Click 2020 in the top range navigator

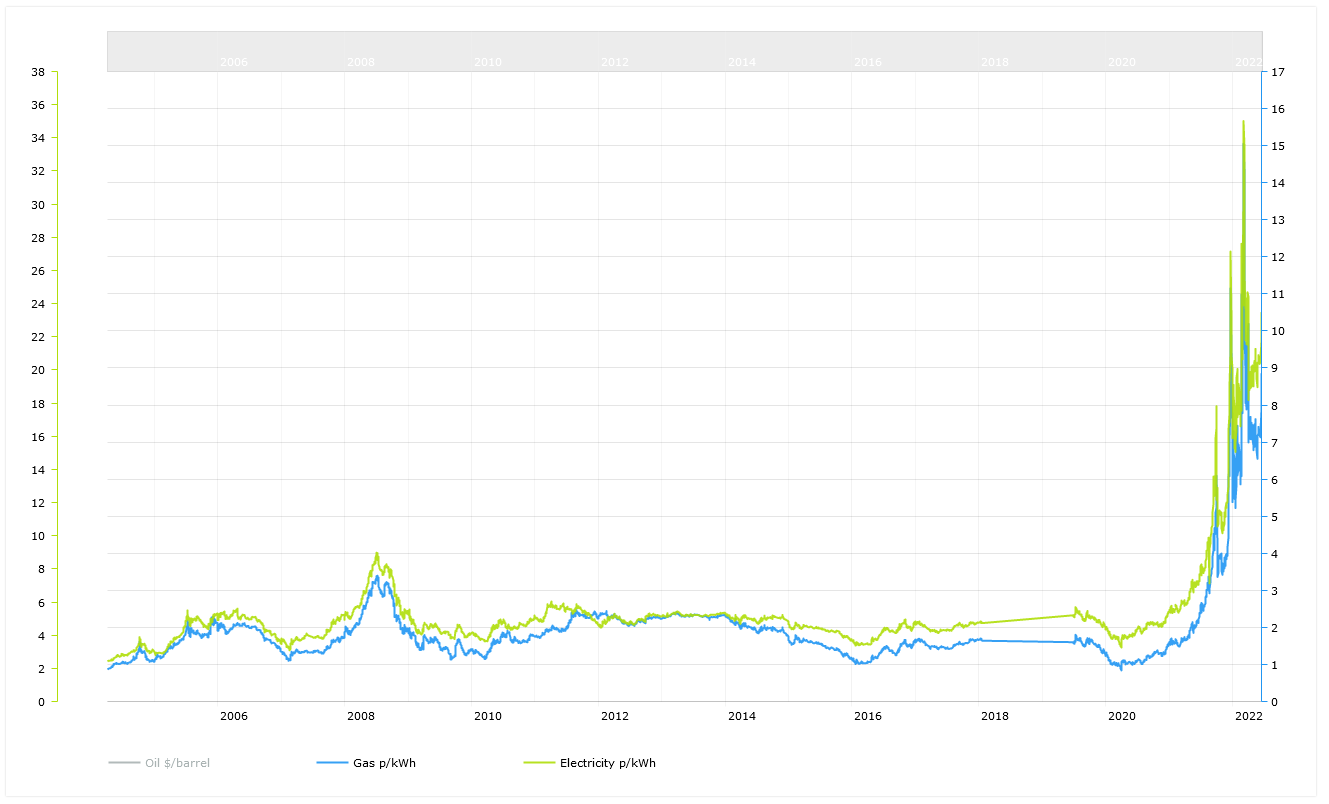pyautogui.click(x=1122, y=62)
